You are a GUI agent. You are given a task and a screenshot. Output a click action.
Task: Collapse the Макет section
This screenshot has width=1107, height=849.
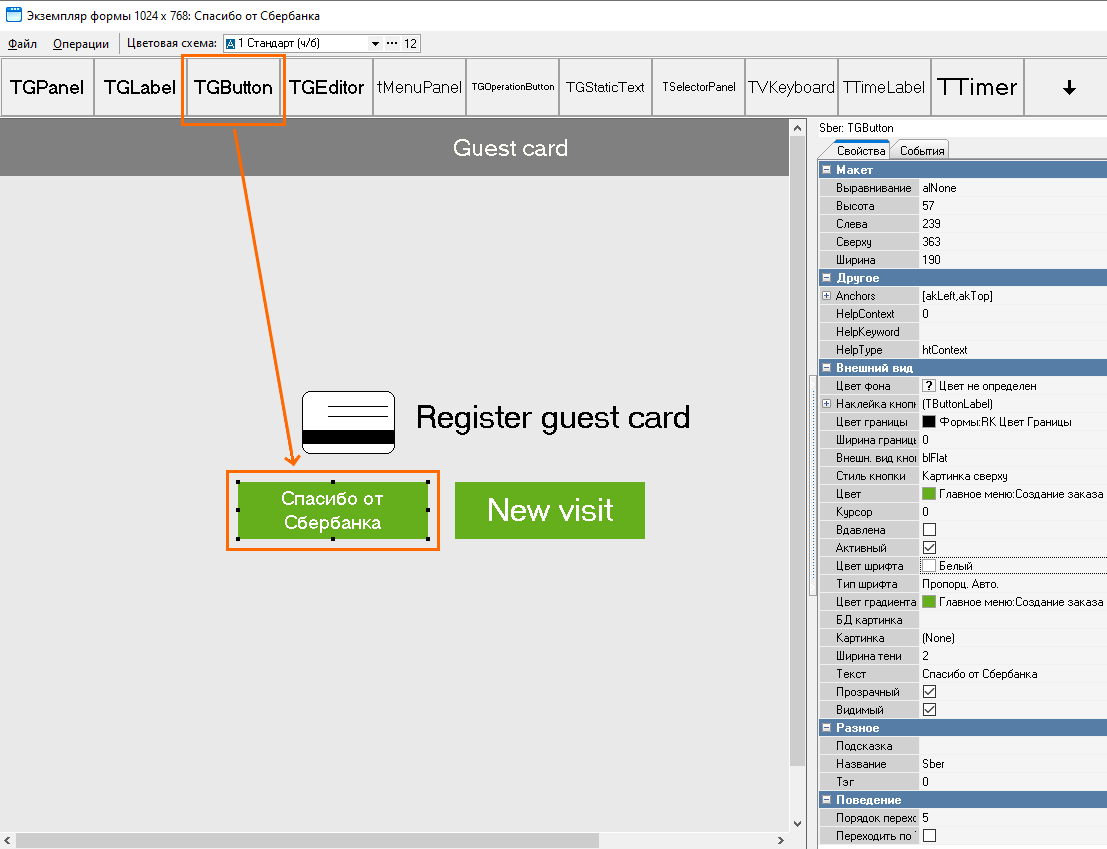click(x=826, y=170)
